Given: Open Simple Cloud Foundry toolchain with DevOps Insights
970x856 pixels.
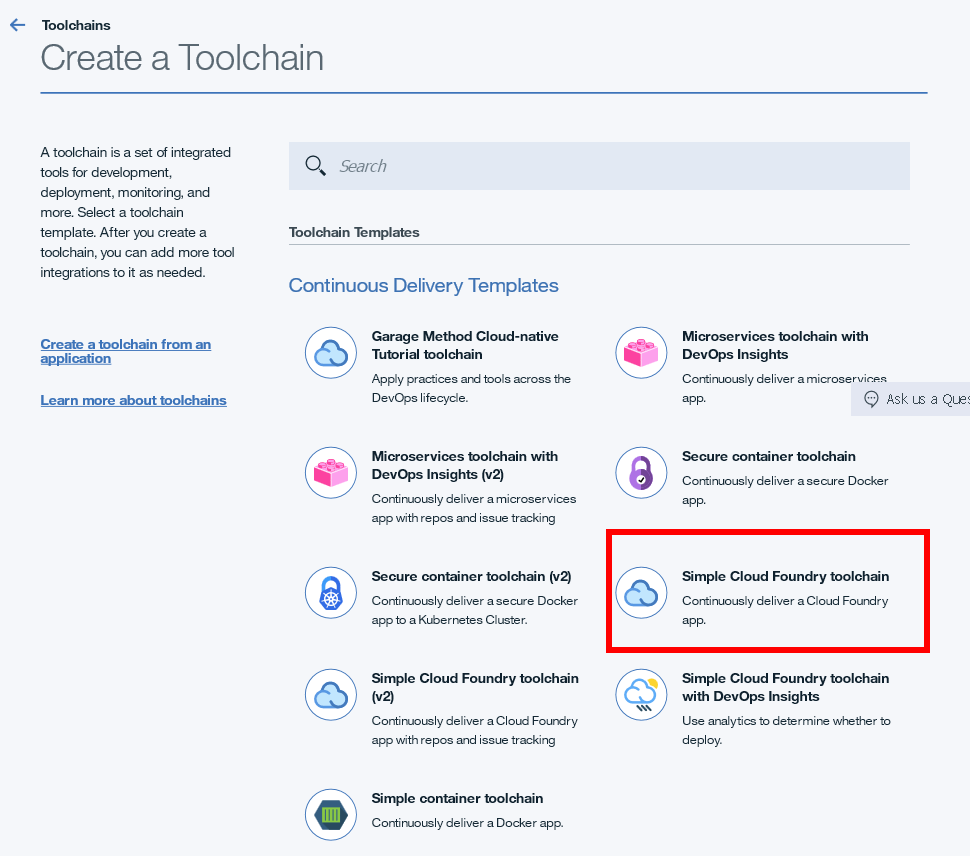Looking at the screenshot, I should [785, 687].
